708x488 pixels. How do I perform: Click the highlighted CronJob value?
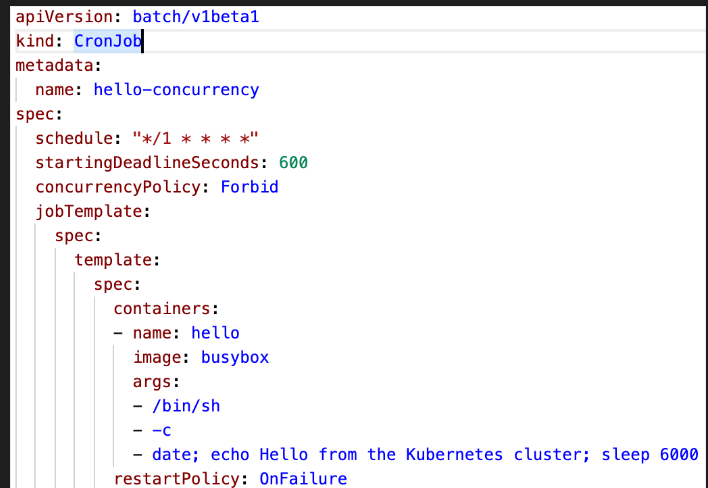click(x=108, y=41)
